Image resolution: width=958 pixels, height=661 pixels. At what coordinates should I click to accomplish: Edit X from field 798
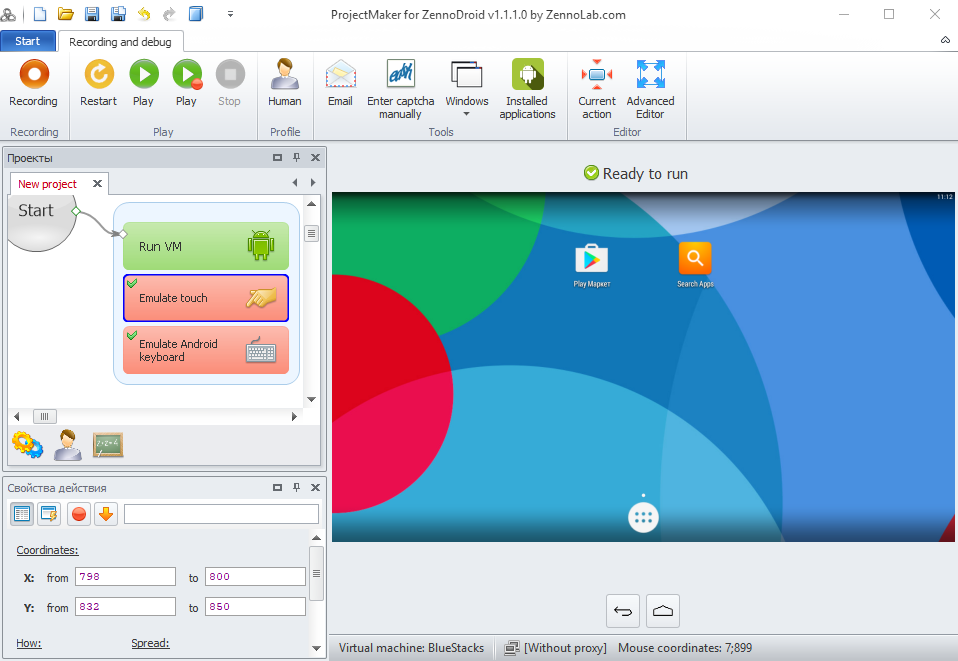pyautogui.click(x=125, y=577)
